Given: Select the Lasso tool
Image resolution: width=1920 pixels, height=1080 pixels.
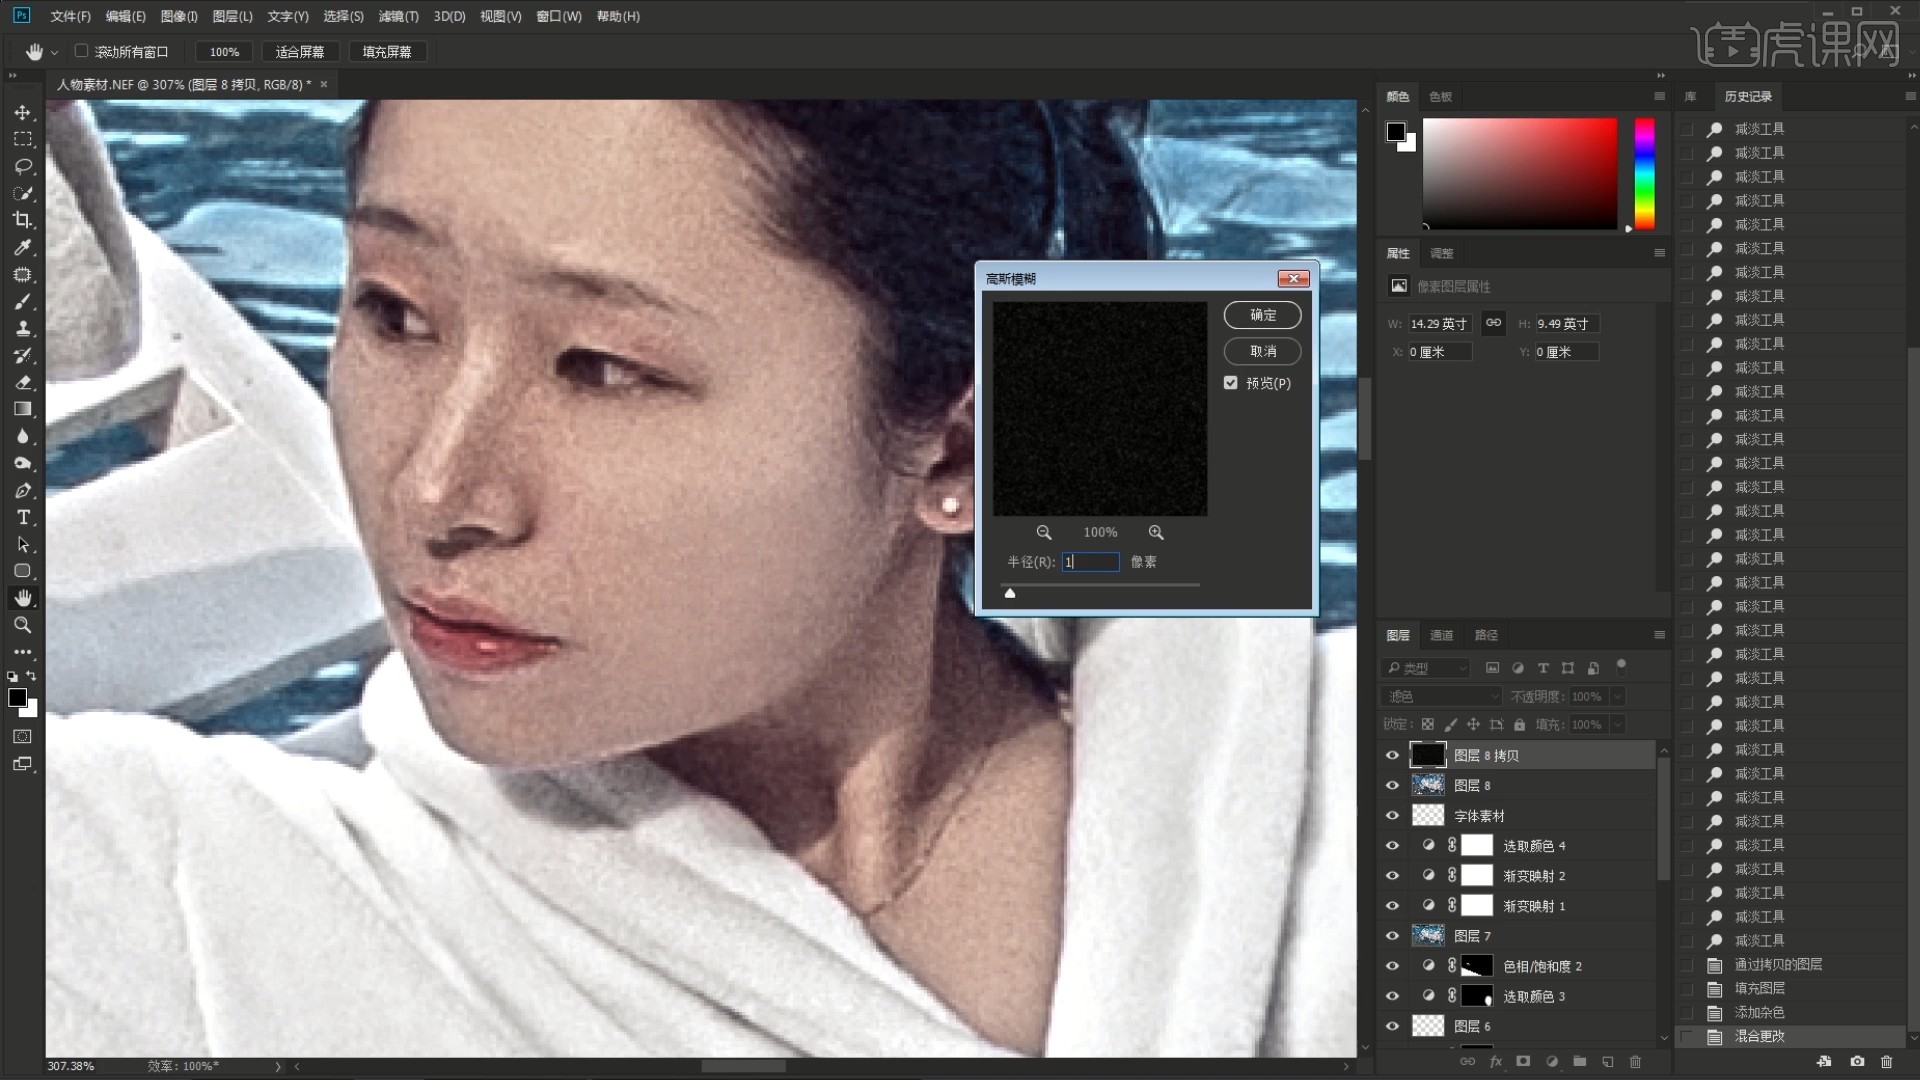Looking at the screenshot, I should (23, 166).
